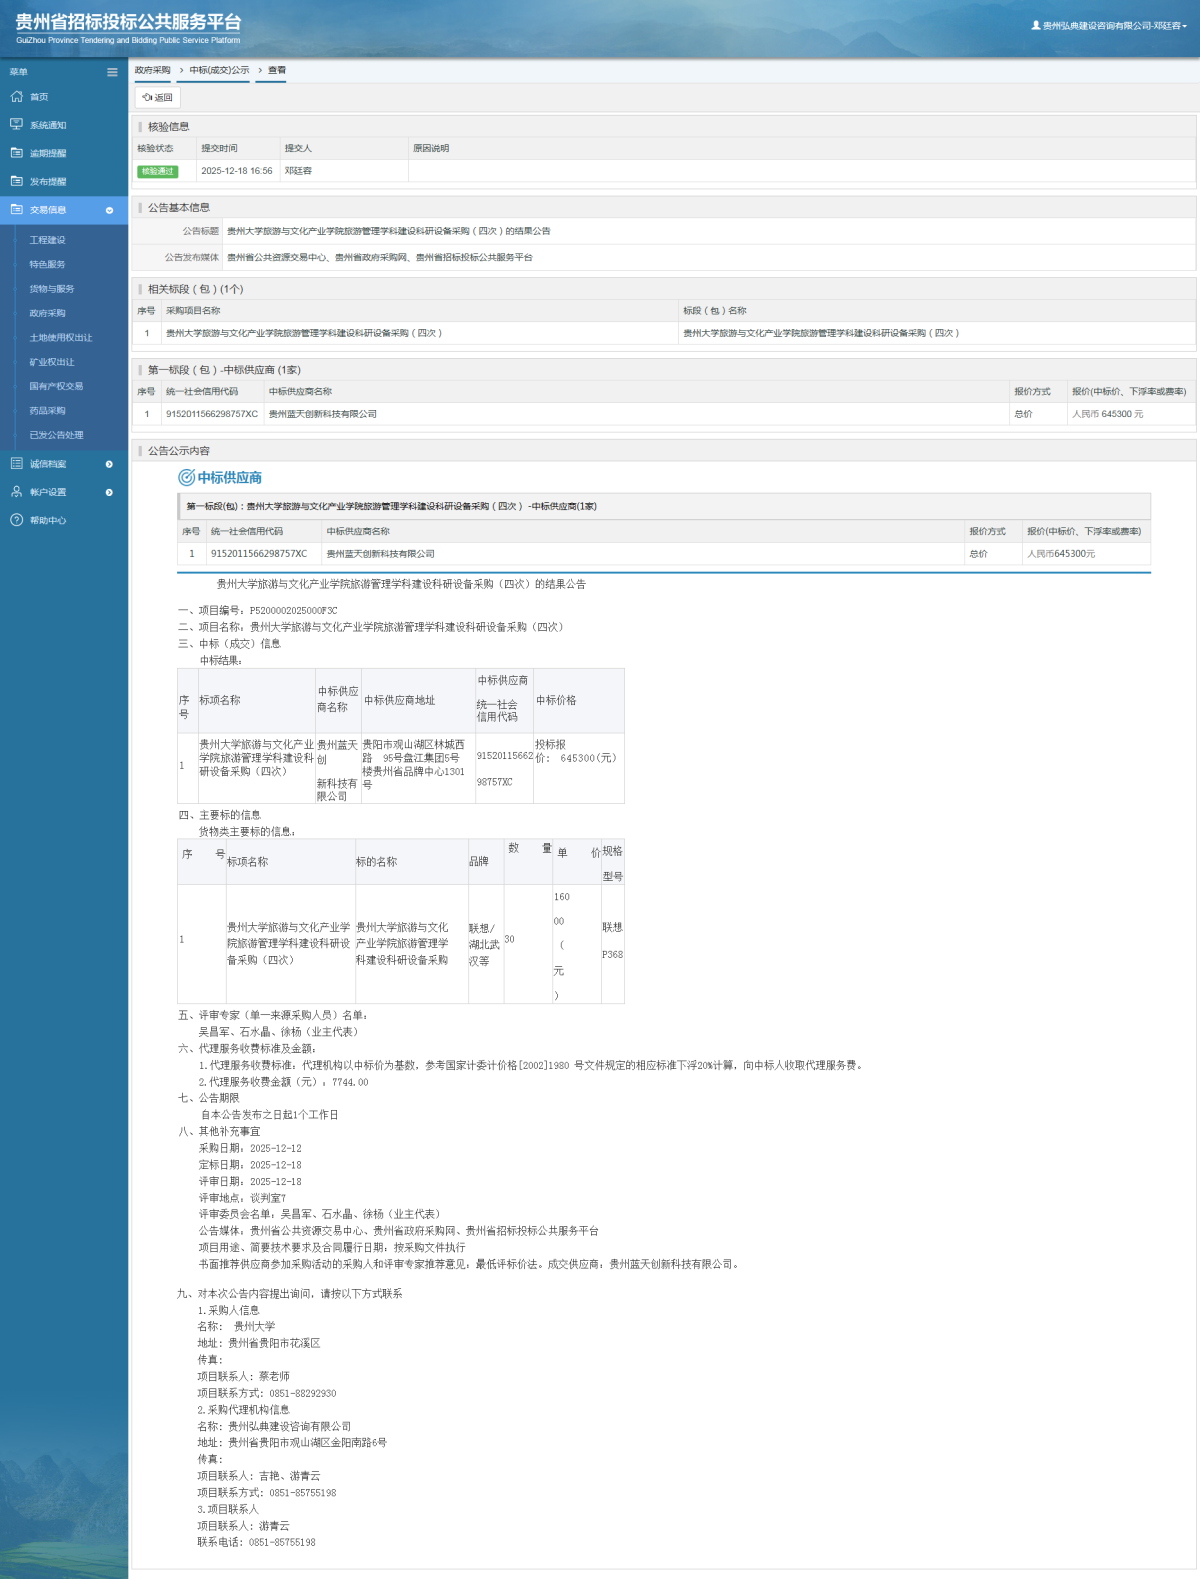Viewport: 1200px width, 1579px height.
Task: Click the person icon for 帐户设置
Action: tap(16, 492)
